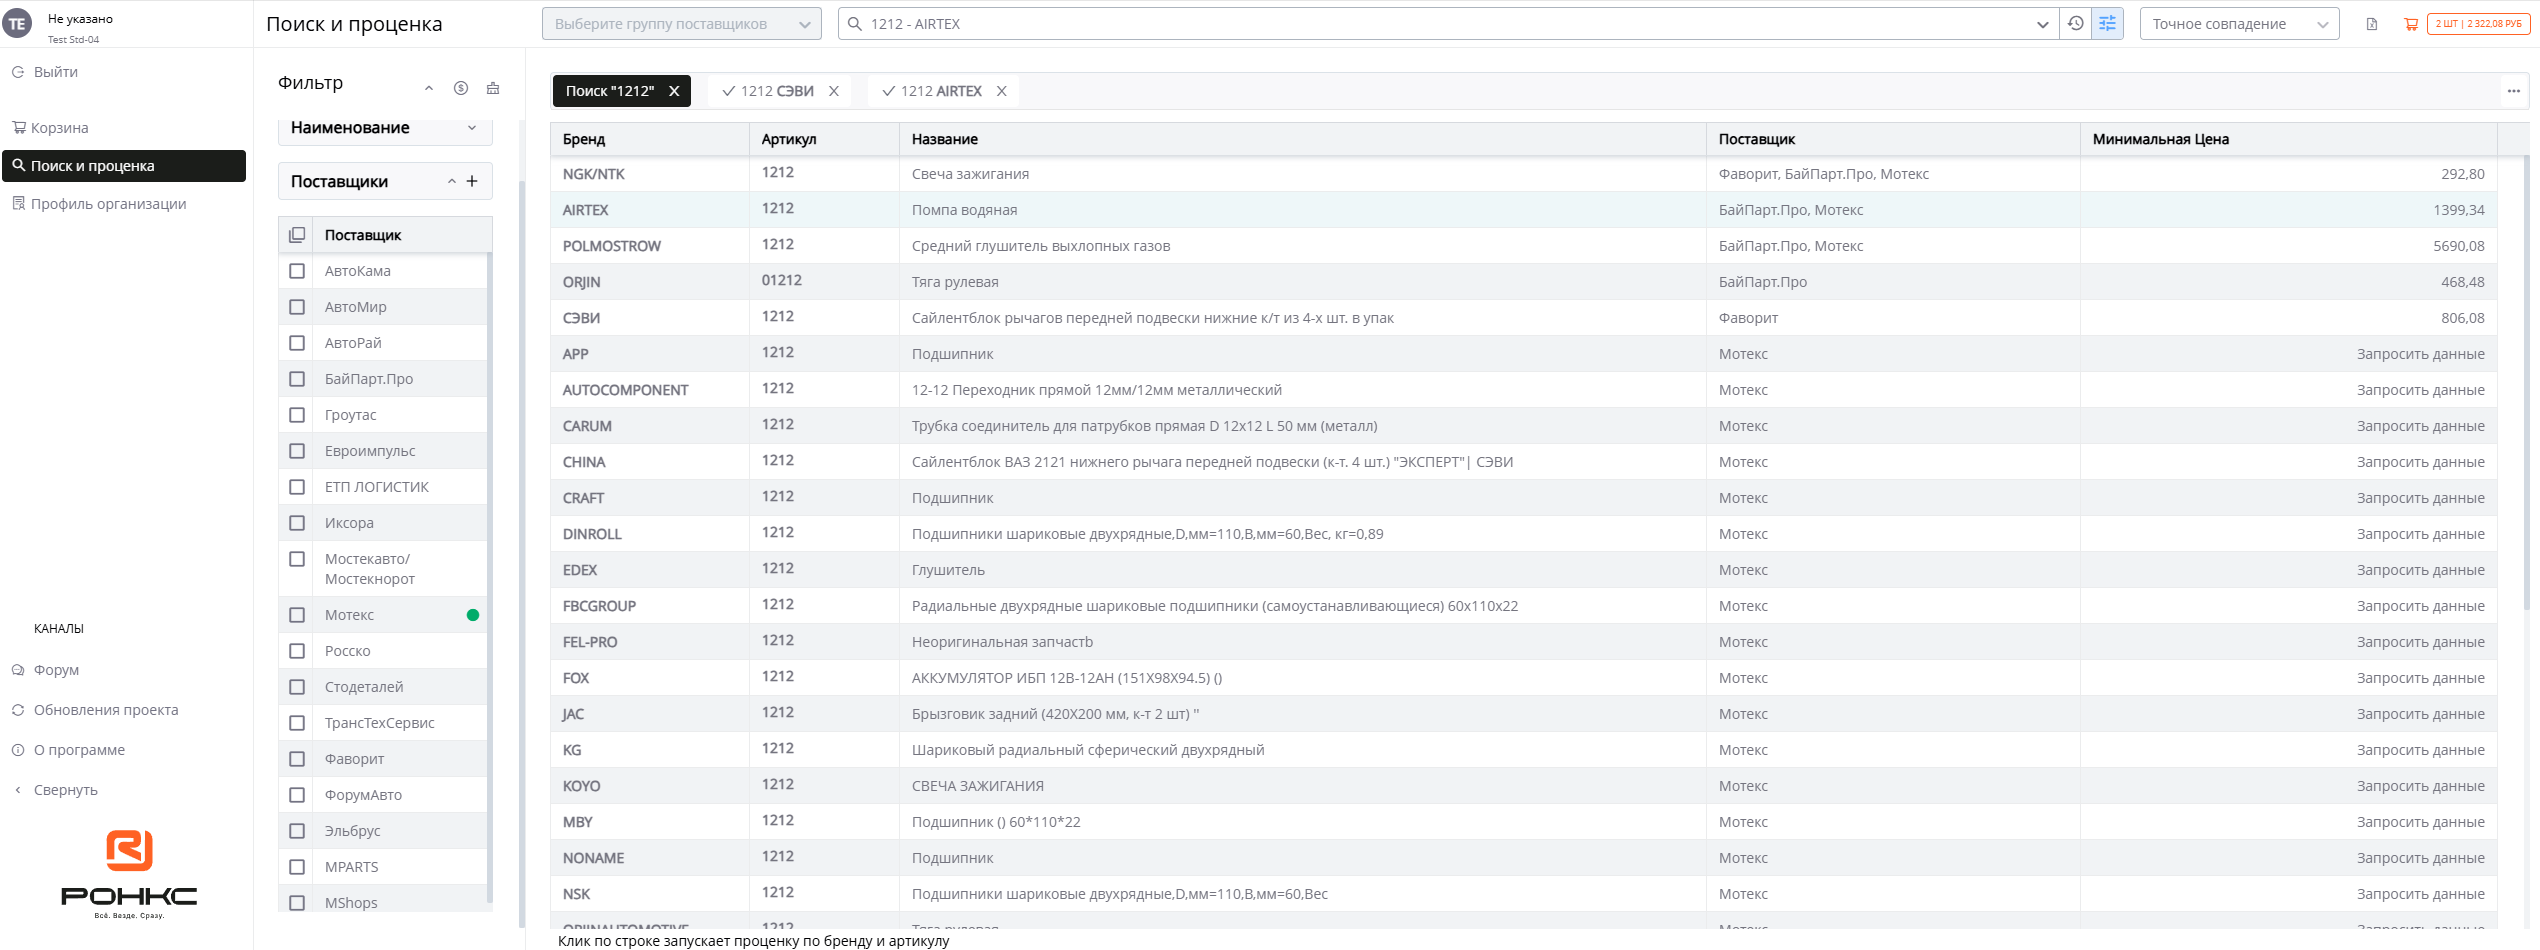Screen dimensions: 2540x950
Task: Select the POLMOSTROW Средний глушитель row
Action: (1523, 246)
